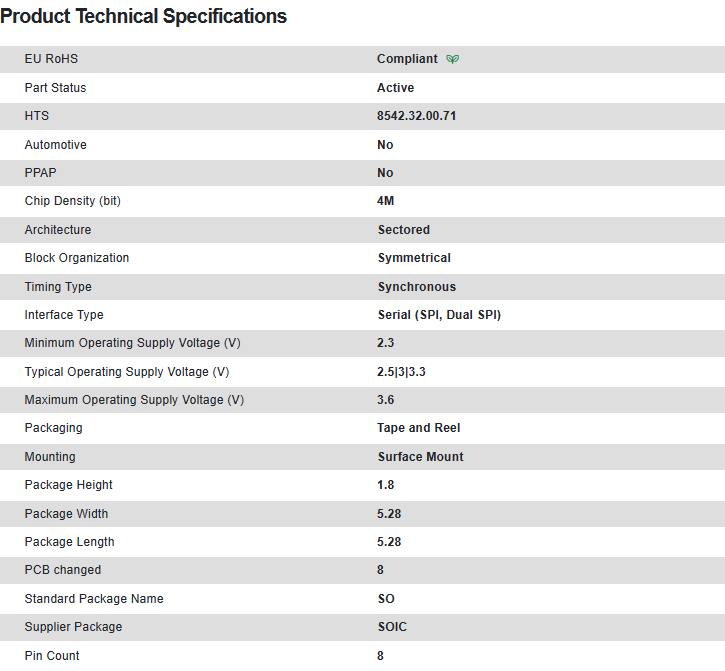Screen dimensions: 725x671
Task: Select the Standard Package Name value SO
Action: point(386,599)
